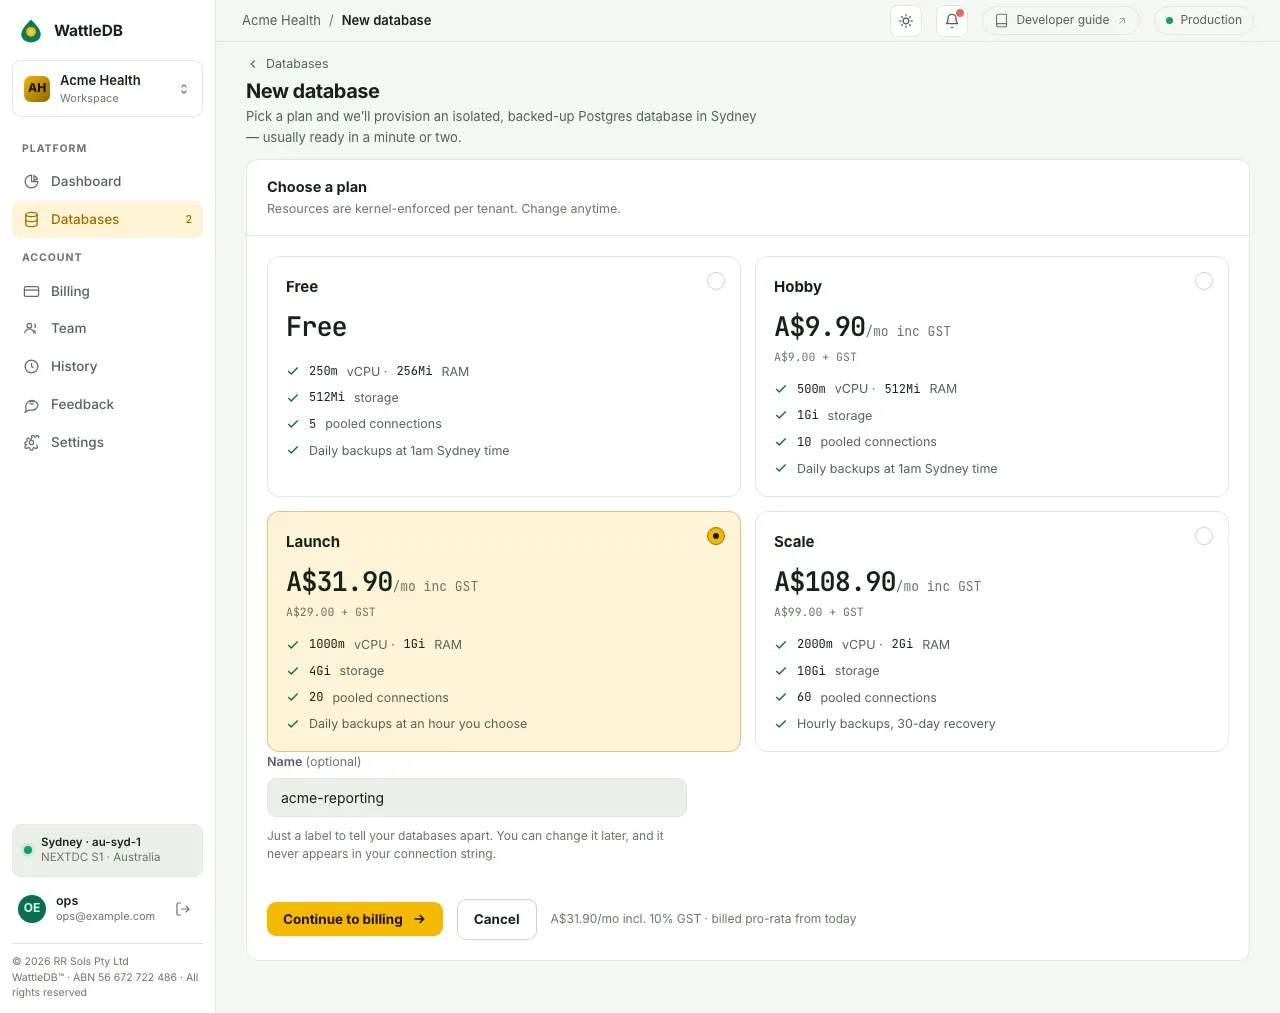The height and width of the screenshot is (1013, 1280).
Task: Click the WattleDB logo icon
Action: pos(32,31)
